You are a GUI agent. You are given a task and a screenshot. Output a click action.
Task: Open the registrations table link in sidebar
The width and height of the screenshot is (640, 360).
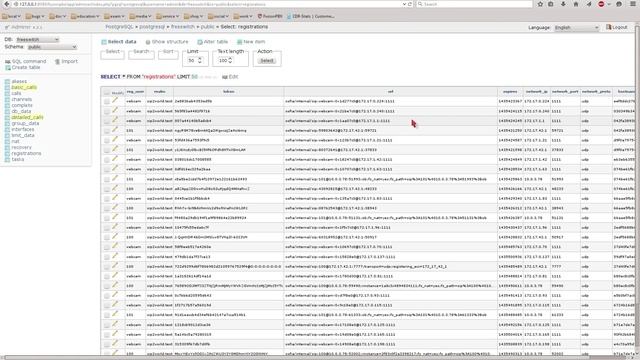click(26, 153)
